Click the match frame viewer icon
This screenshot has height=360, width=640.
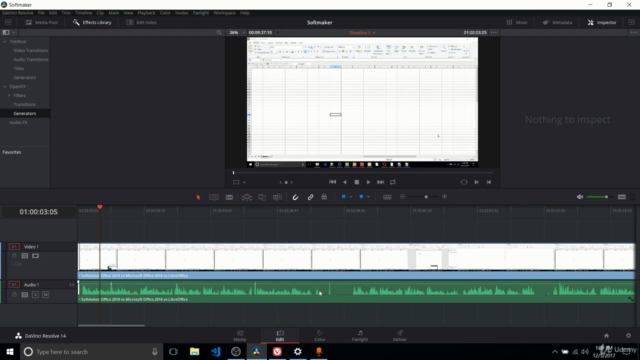(464, 182)
